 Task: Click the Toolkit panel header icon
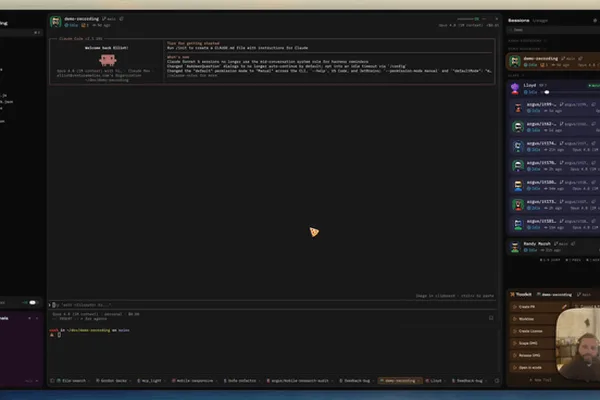coord(512,294)
